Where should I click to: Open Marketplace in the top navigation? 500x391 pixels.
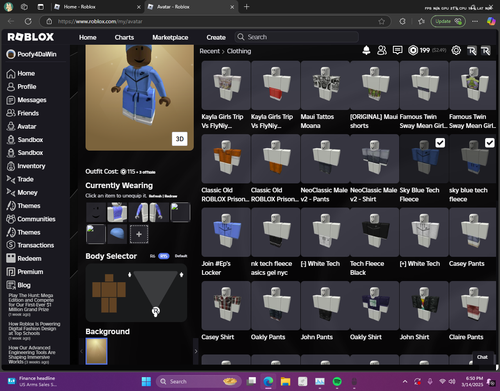[170, 37]
